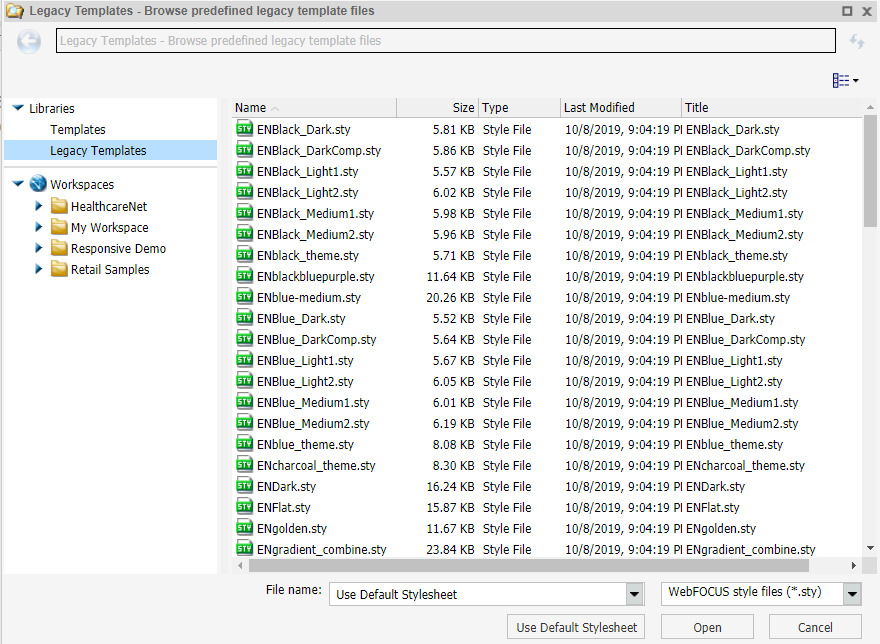Sort by the Title column header
The height and width of the screenshot is (644, 880).
click(x=772, y=108)
